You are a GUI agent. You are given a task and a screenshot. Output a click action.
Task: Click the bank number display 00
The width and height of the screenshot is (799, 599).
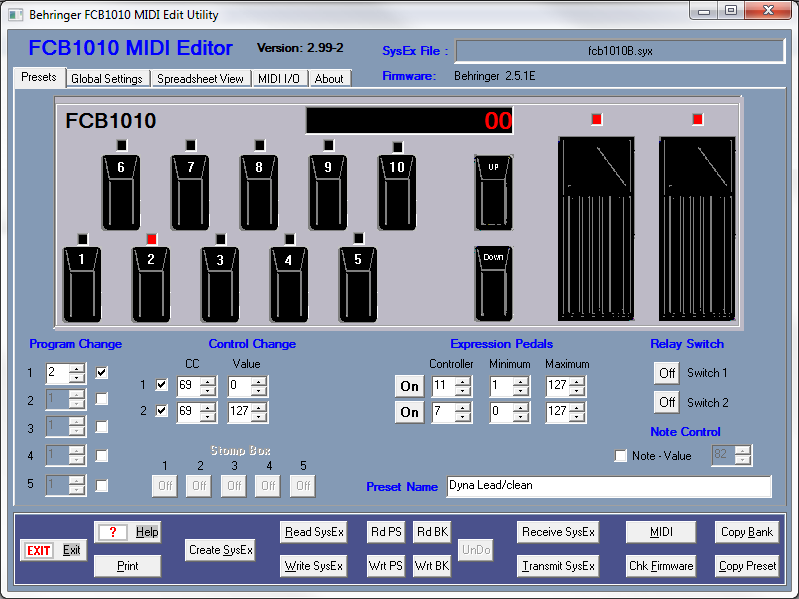(409, 121)
